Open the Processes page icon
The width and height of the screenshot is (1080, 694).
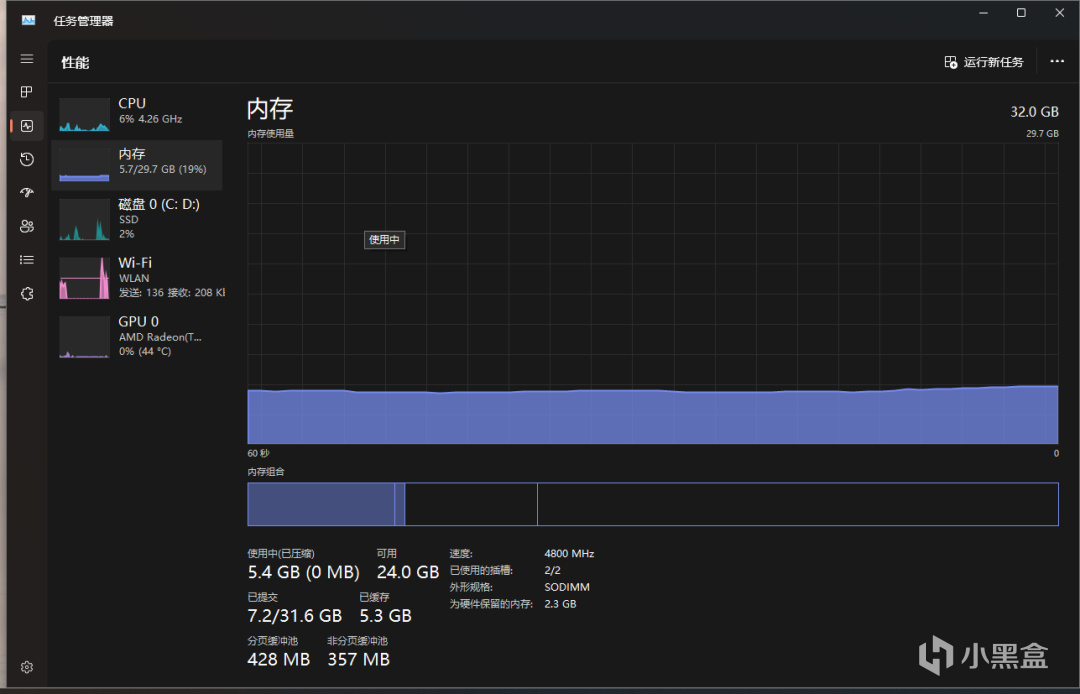[x=27, y=92]
